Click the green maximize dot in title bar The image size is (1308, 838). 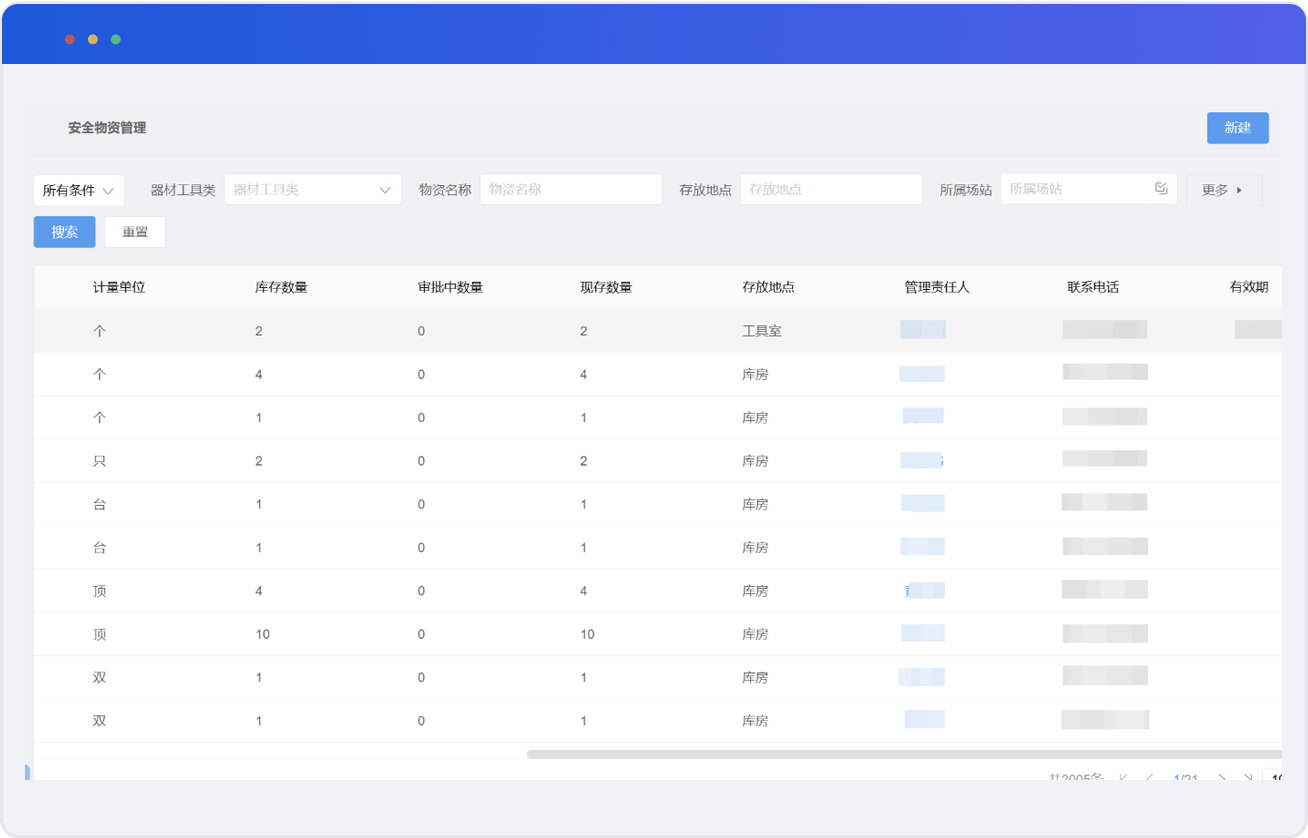click(116, 39)
